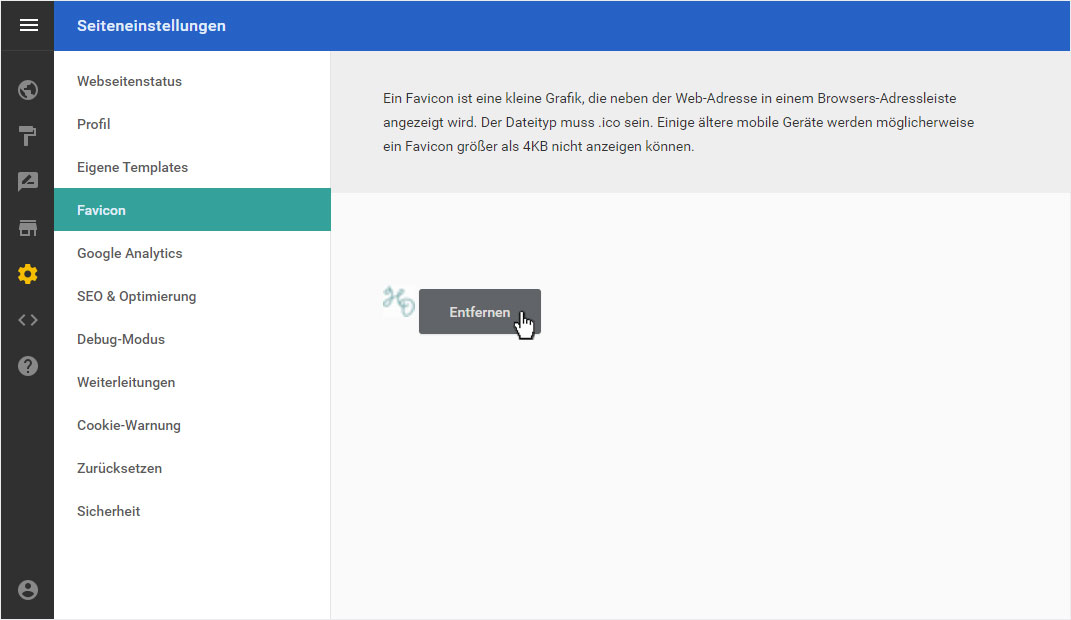
Task: Open Sicherheit settings
Action: (x=192, y=511)
